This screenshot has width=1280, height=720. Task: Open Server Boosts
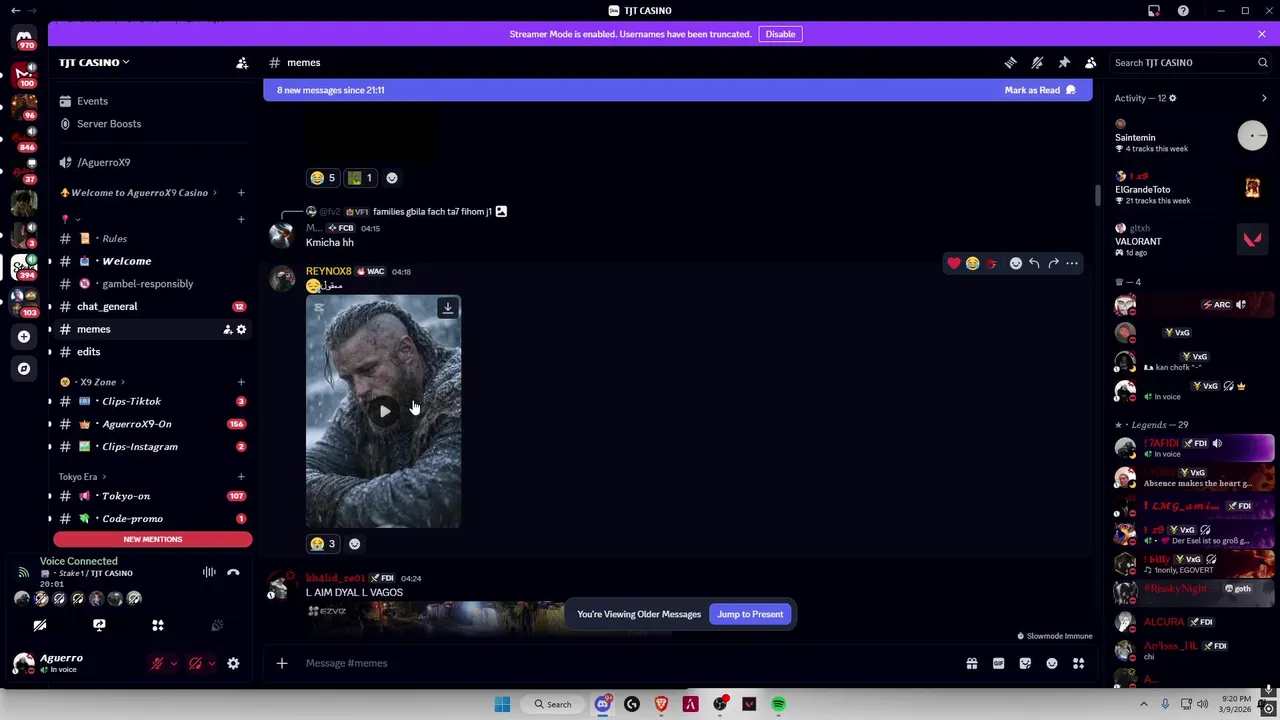(x=109, y=124)
